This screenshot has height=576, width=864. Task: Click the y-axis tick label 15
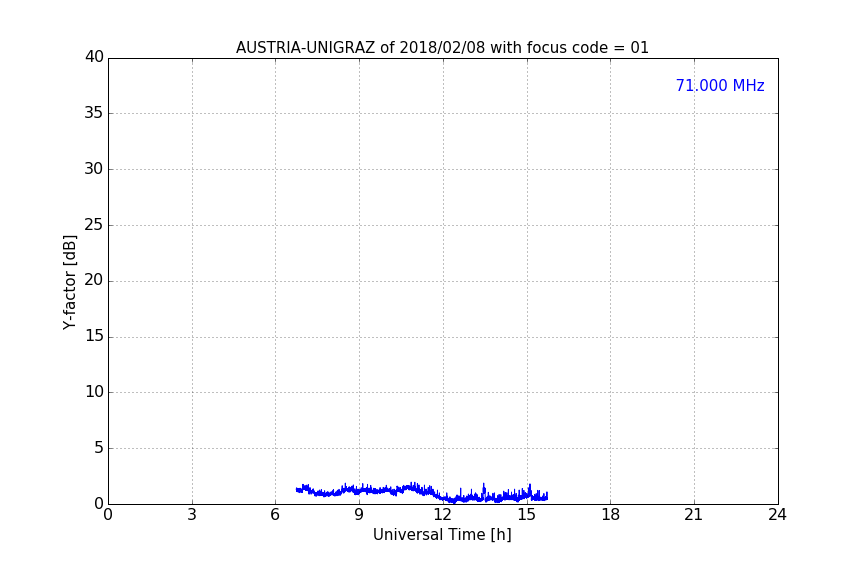click(94, 336)
